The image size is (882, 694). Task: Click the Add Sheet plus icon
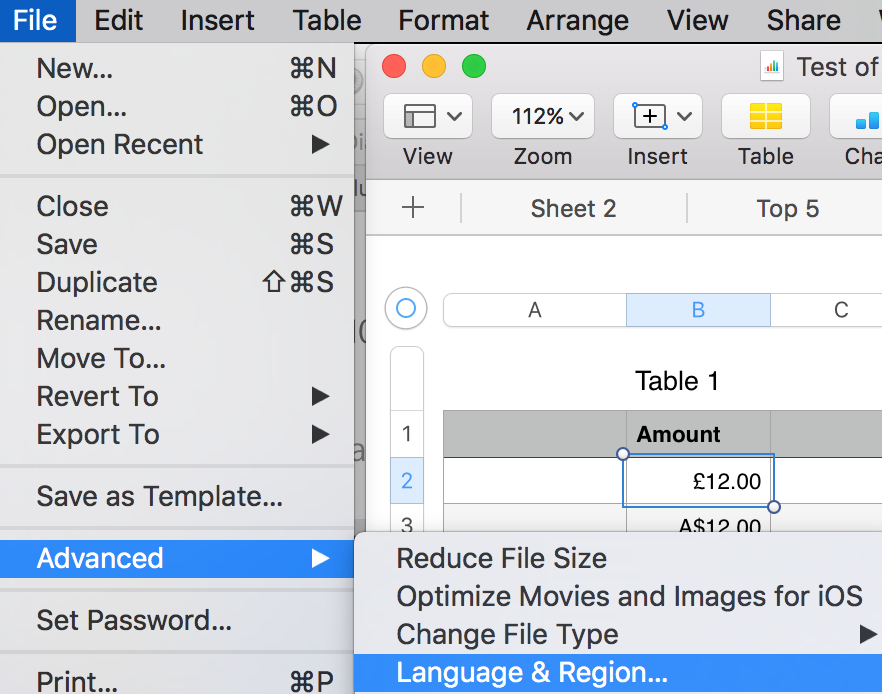pos(413,208)
